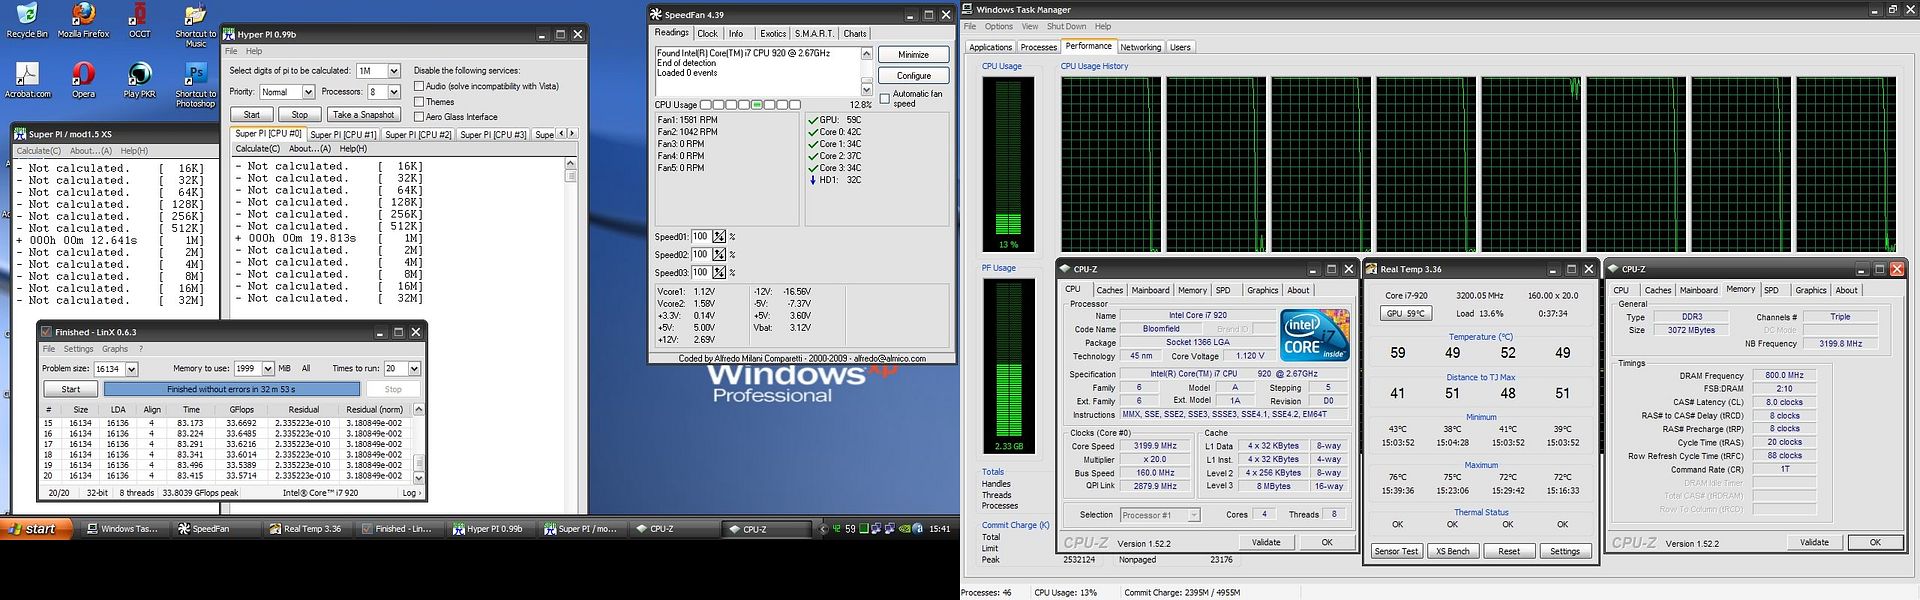This screenshot has width=1920, height=600.
Task: Click Take a Snapshot in Hyper PI
Action: (363, 114)
